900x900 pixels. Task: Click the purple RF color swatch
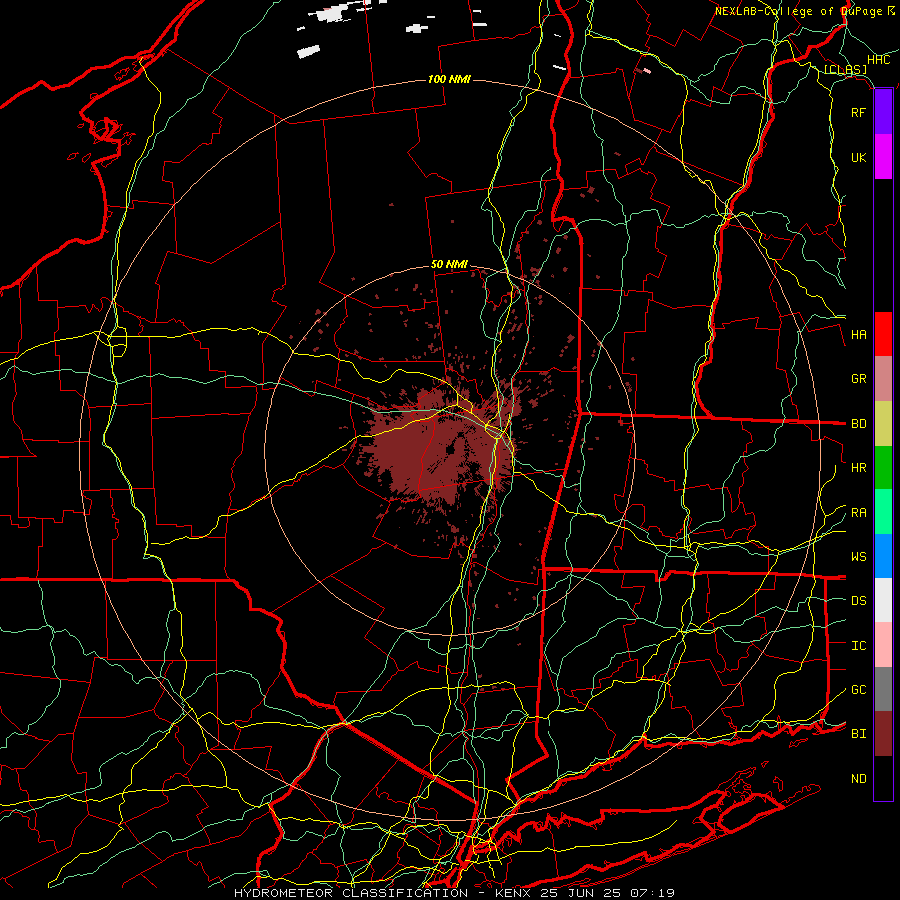[883, 112]
